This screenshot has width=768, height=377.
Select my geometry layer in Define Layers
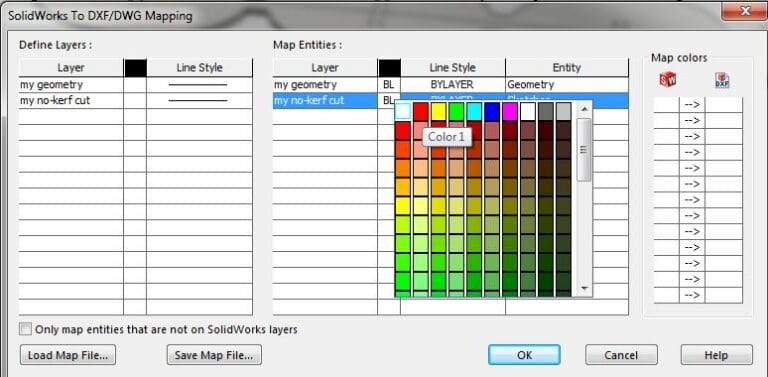pos(71,85)
